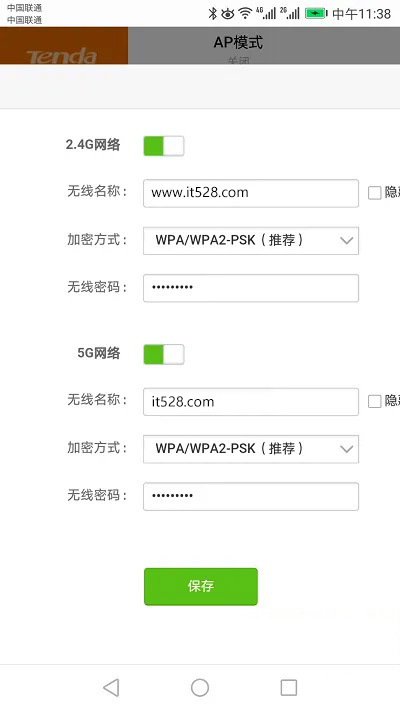Viewport: 400px width, 711px height.
Task: Focus the 2.4G 无线名称 field www.it528.com
Action: [251, 193]
